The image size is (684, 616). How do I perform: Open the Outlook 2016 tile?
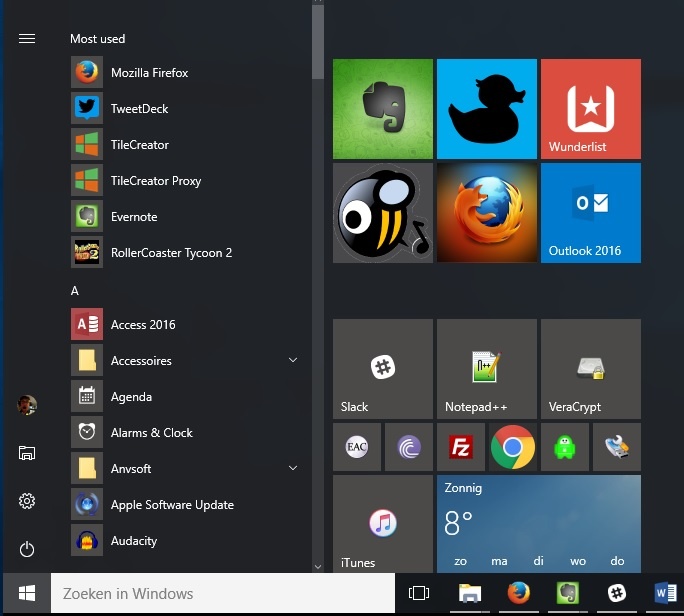pos(591,213)
